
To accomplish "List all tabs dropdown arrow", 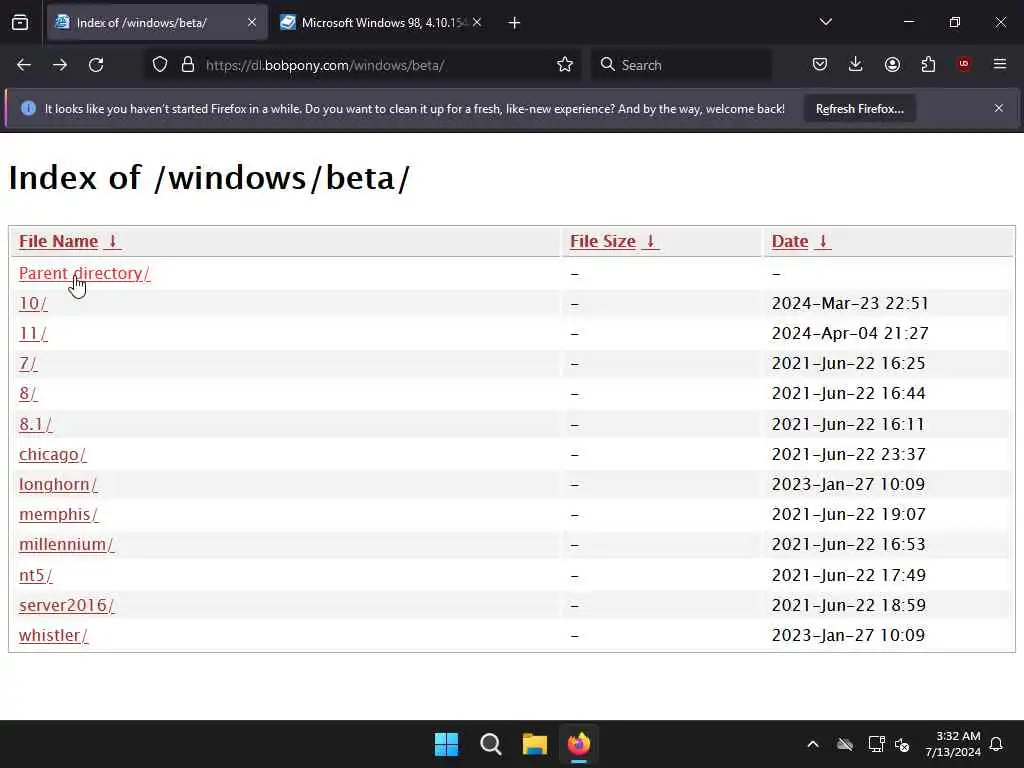I will pos(825,22).
